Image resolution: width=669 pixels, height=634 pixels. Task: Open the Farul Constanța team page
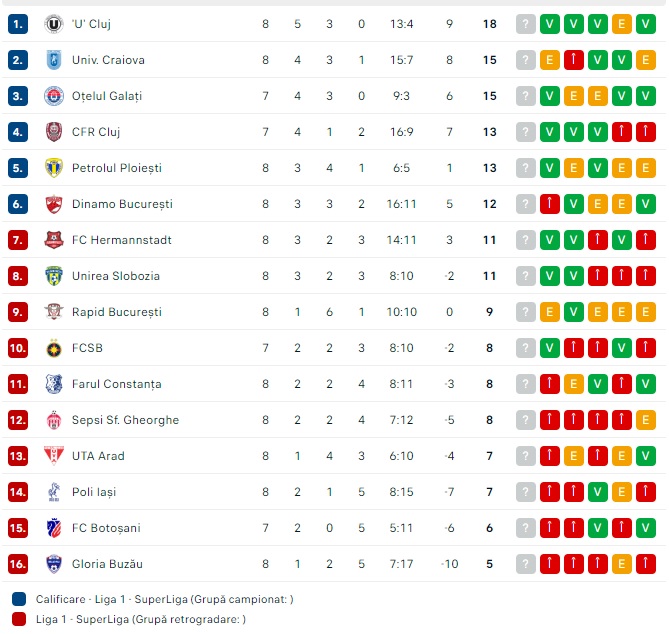(116, 384)
